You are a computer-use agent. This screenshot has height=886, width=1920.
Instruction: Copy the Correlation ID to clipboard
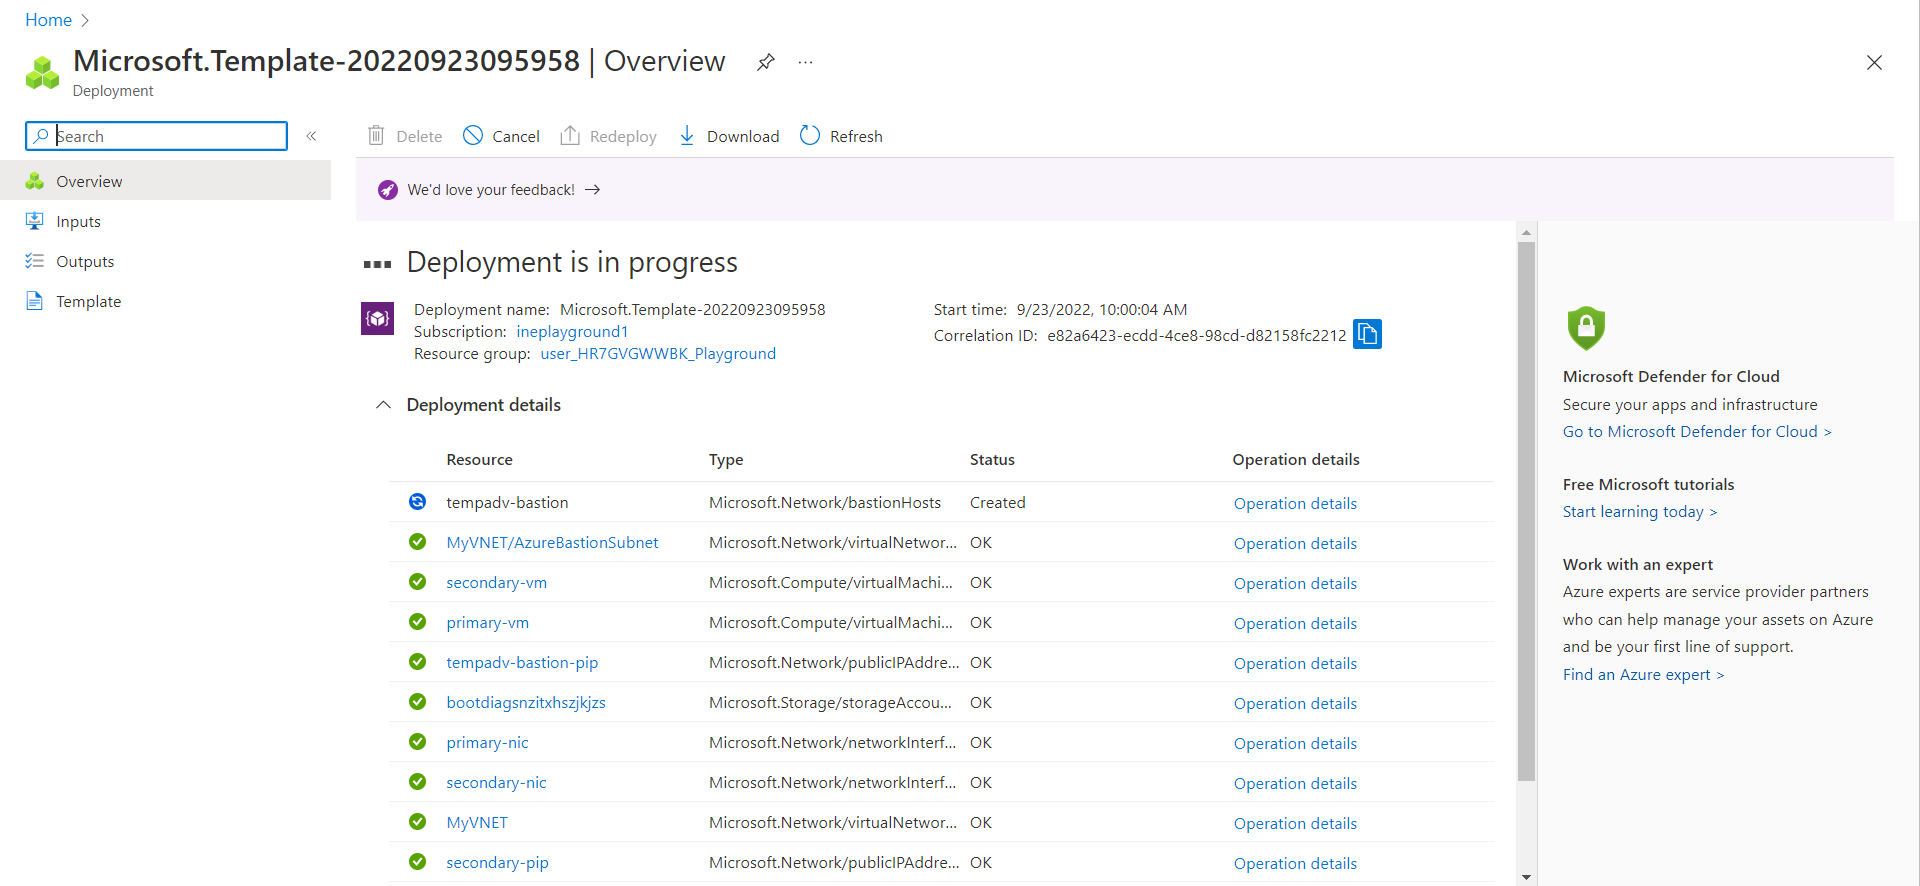[1367, 334]
